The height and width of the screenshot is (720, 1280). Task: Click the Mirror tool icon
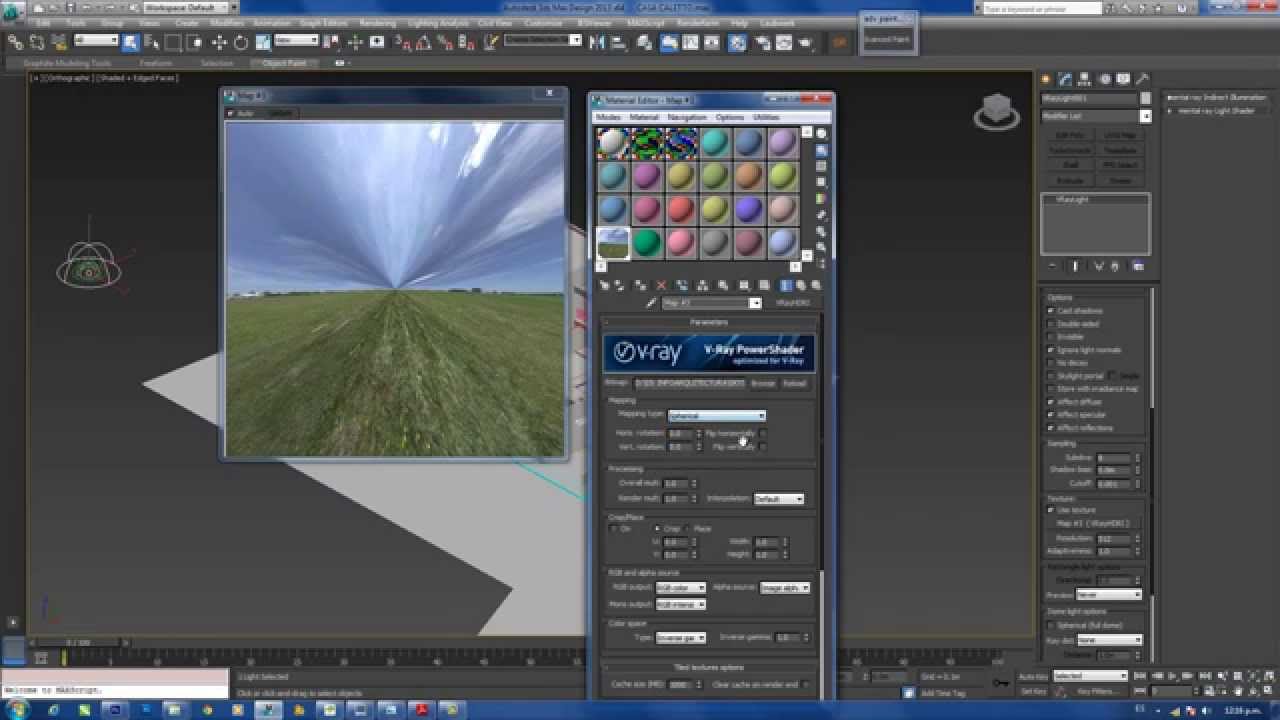click(597, 43)
